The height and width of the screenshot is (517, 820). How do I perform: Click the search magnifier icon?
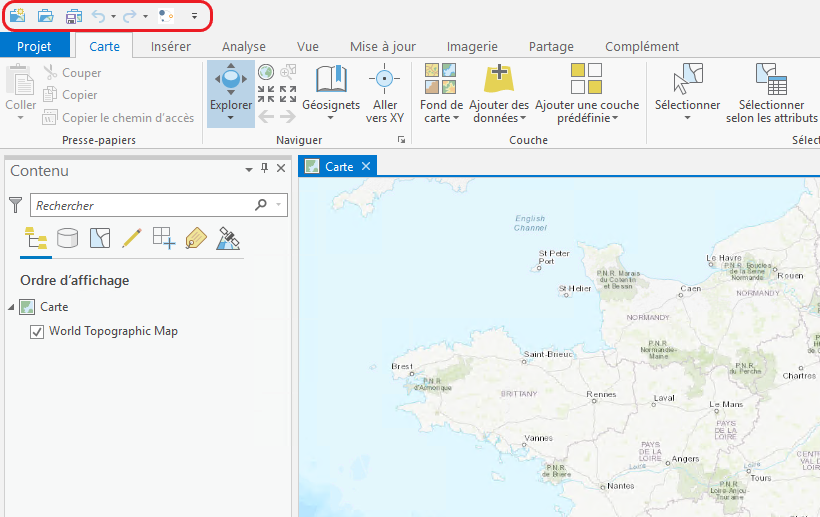click(261, 205)
